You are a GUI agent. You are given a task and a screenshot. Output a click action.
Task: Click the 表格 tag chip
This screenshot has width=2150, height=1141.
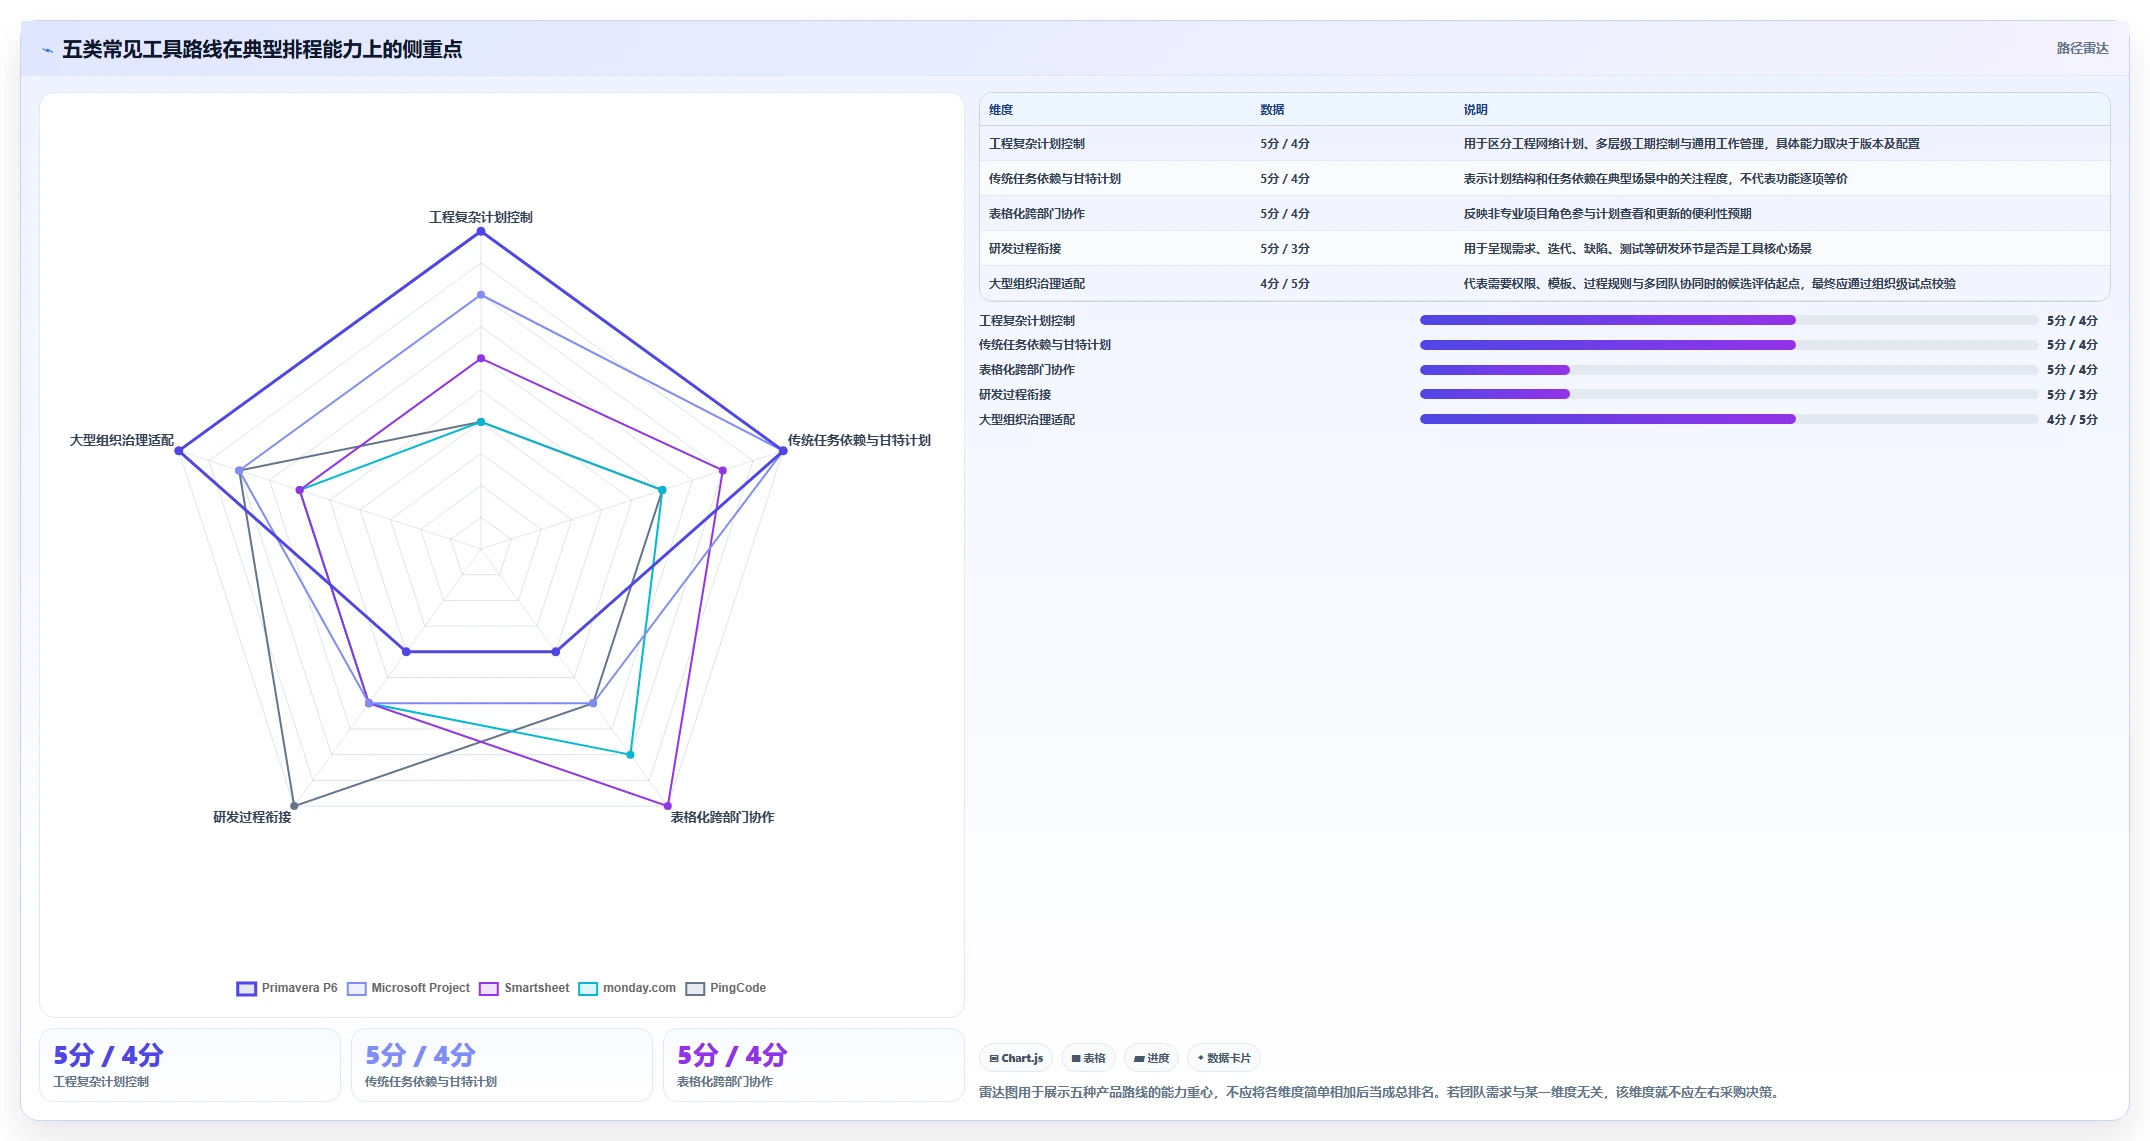(1088, 1058)
